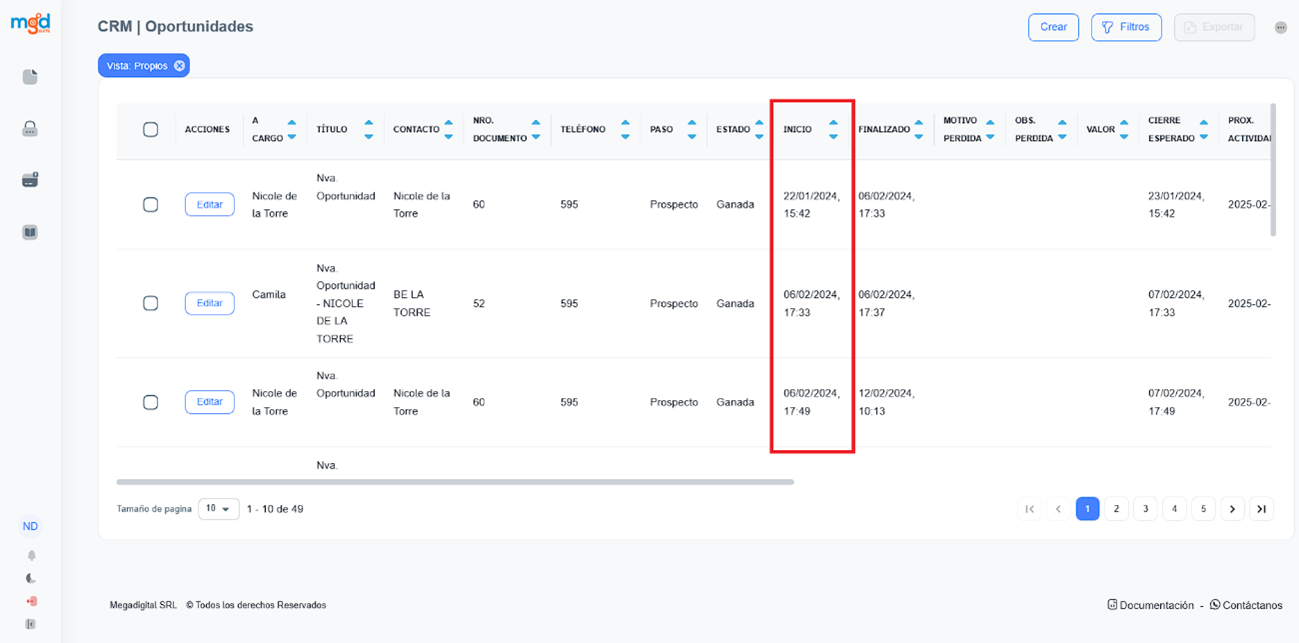Remove the 'Vista: Propios' filter chip
1299x643 pixels.
pos(179,66)
